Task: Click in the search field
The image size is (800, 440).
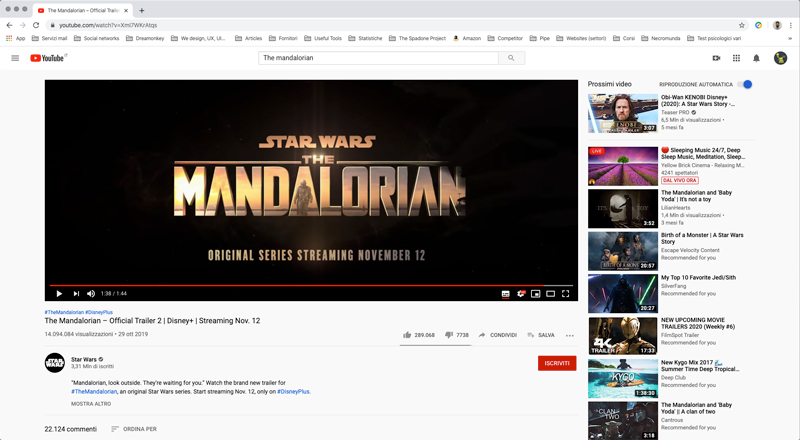Action: coord(379,58)
